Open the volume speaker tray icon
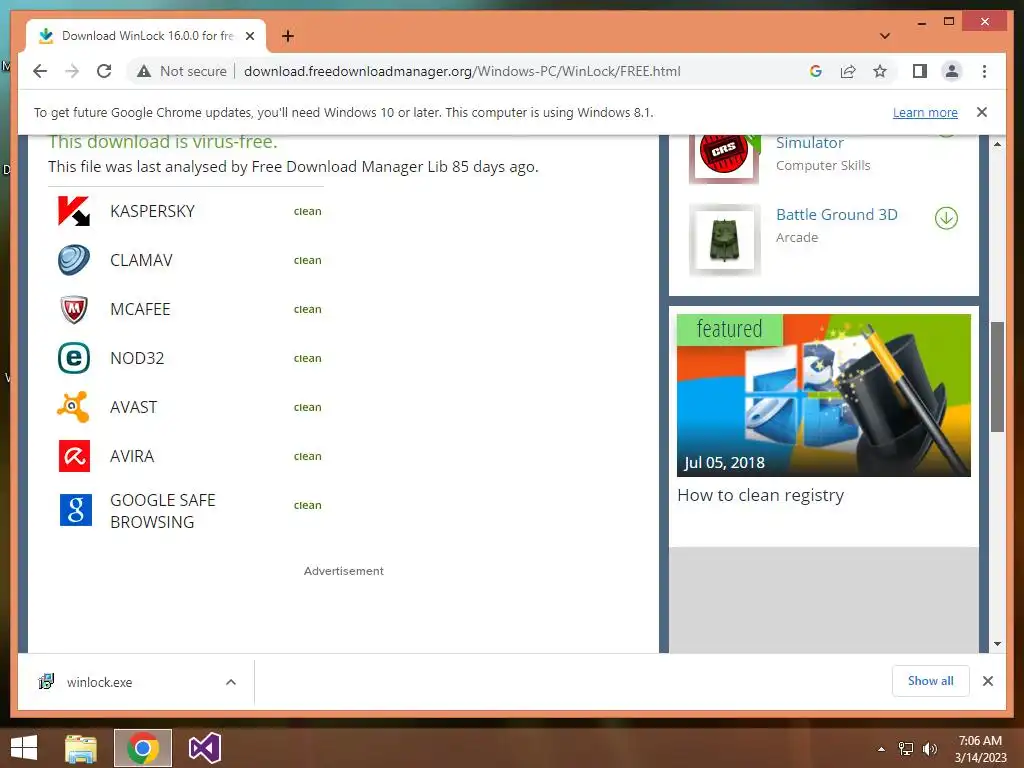Screen dimensions: 1024x768 click(929, 749)
